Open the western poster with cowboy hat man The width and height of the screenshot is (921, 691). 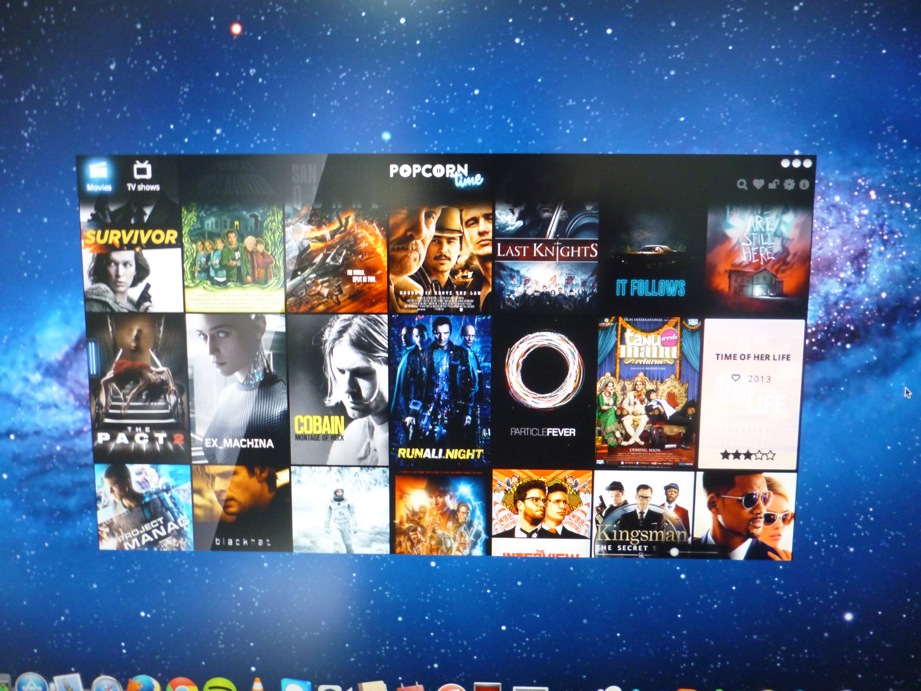tap(440, 257)
